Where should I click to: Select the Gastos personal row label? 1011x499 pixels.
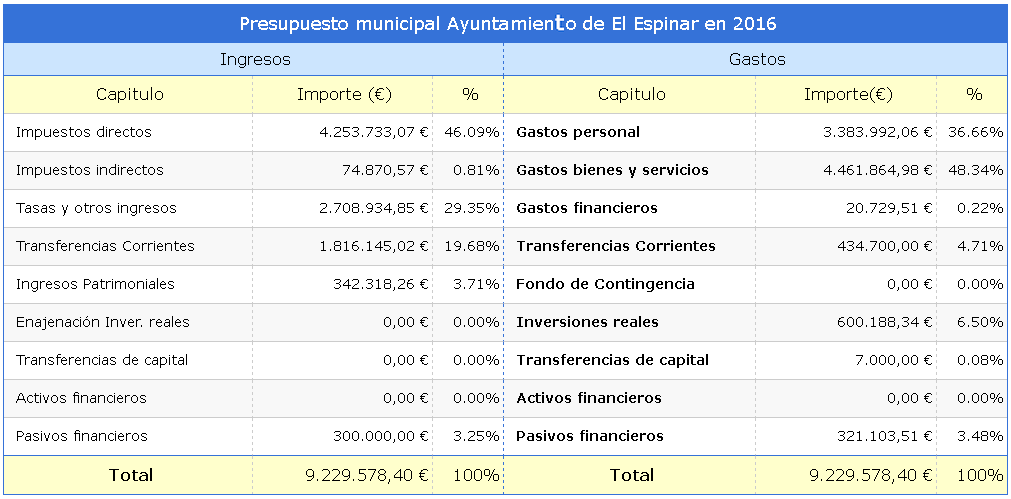[x=578, y=132]
